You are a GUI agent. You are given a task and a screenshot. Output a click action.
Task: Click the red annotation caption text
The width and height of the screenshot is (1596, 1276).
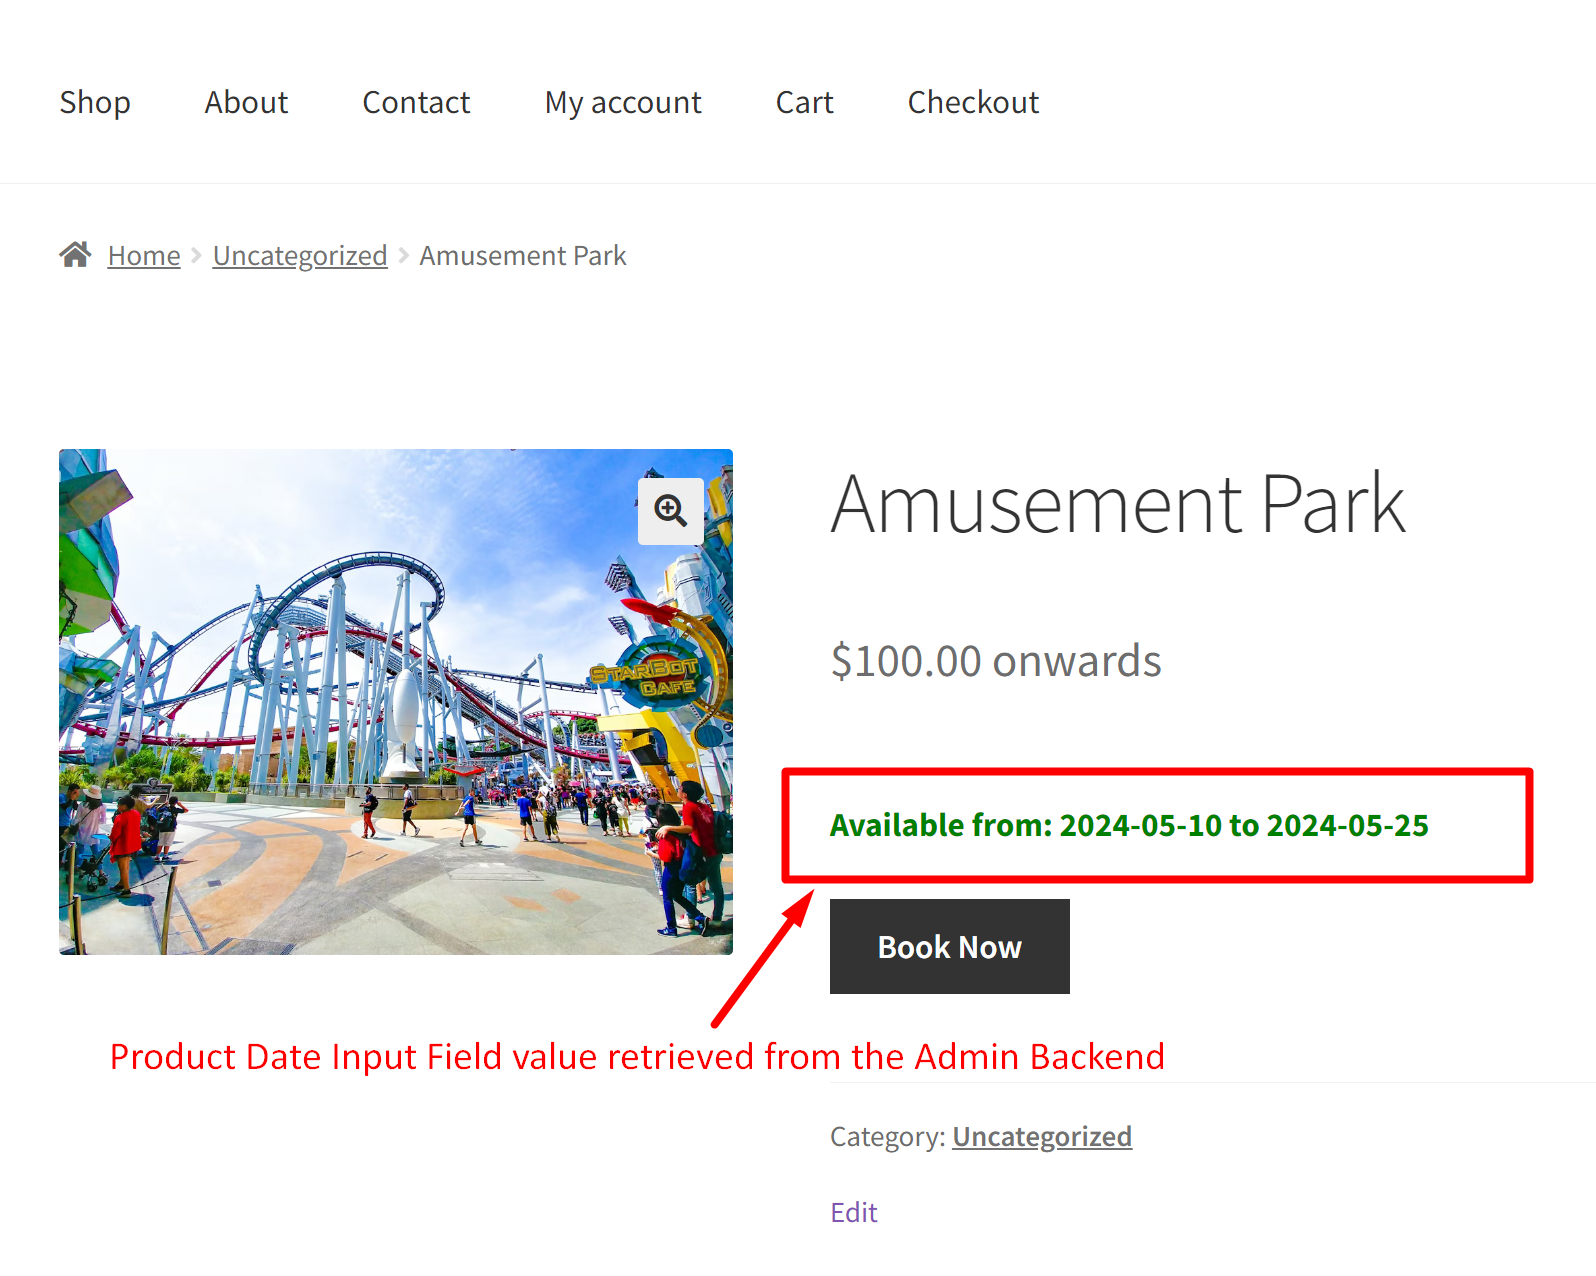tap(637, 1057)
